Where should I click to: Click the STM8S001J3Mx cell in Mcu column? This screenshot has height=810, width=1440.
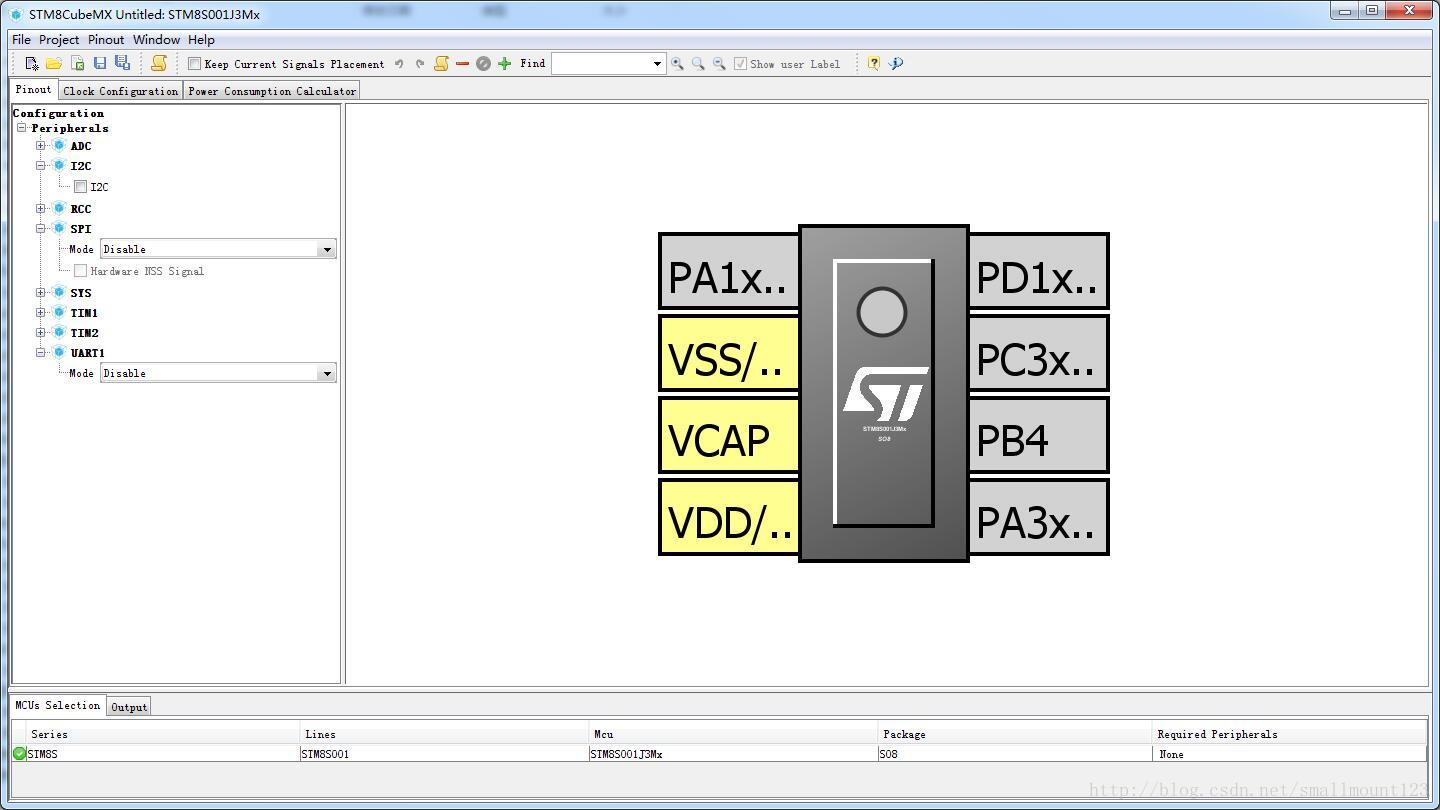point(733,754)
